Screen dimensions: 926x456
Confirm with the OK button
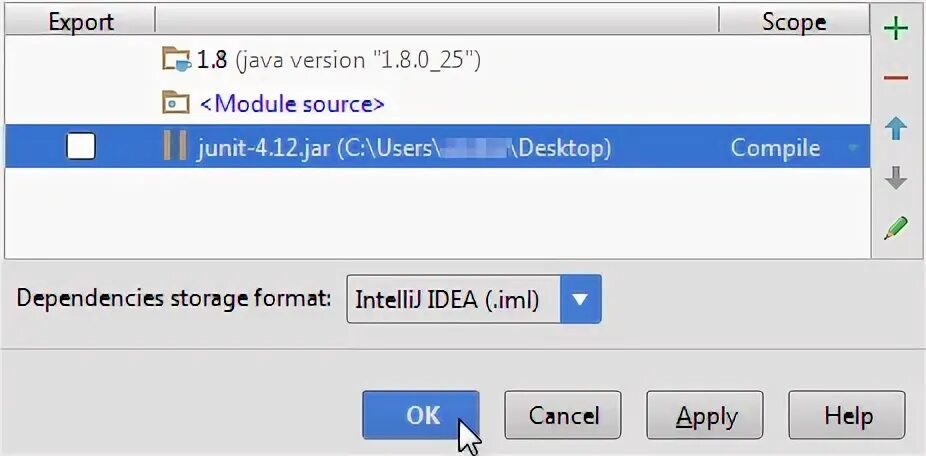click(x=420, y=415)
